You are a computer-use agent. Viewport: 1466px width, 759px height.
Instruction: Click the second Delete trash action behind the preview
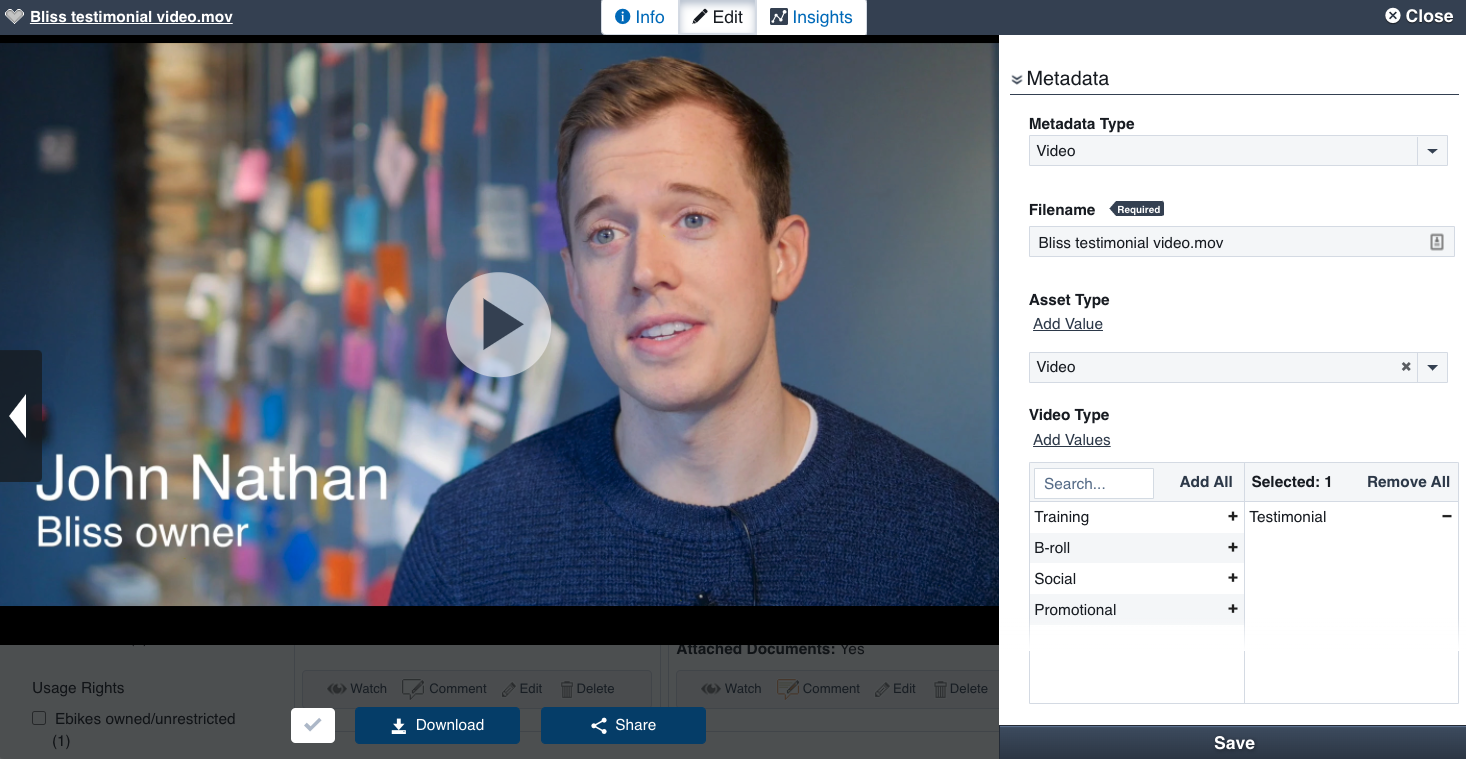[960, 688]
